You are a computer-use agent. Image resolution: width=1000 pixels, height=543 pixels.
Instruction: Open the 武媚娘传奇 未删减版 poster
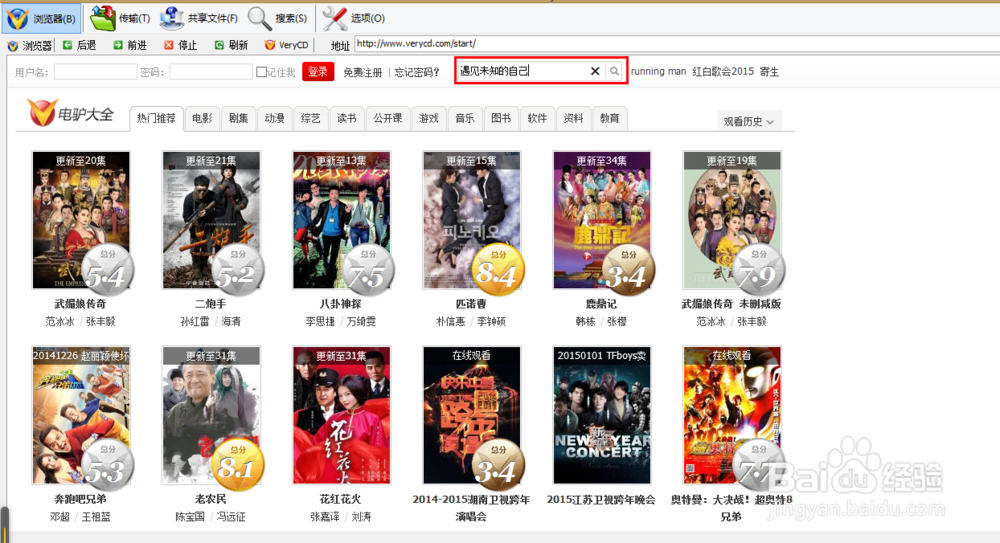click(732, 220)
